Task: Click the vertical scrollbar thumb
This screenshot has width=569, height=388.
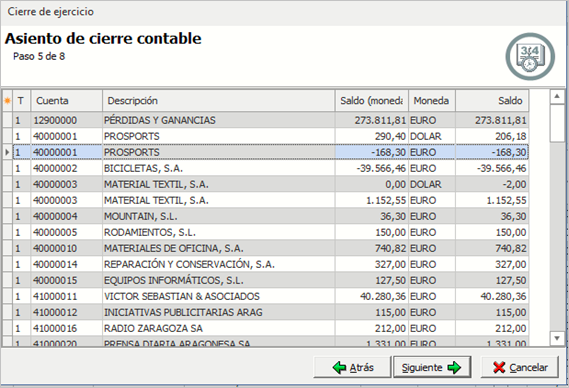Action: point(557,123)
